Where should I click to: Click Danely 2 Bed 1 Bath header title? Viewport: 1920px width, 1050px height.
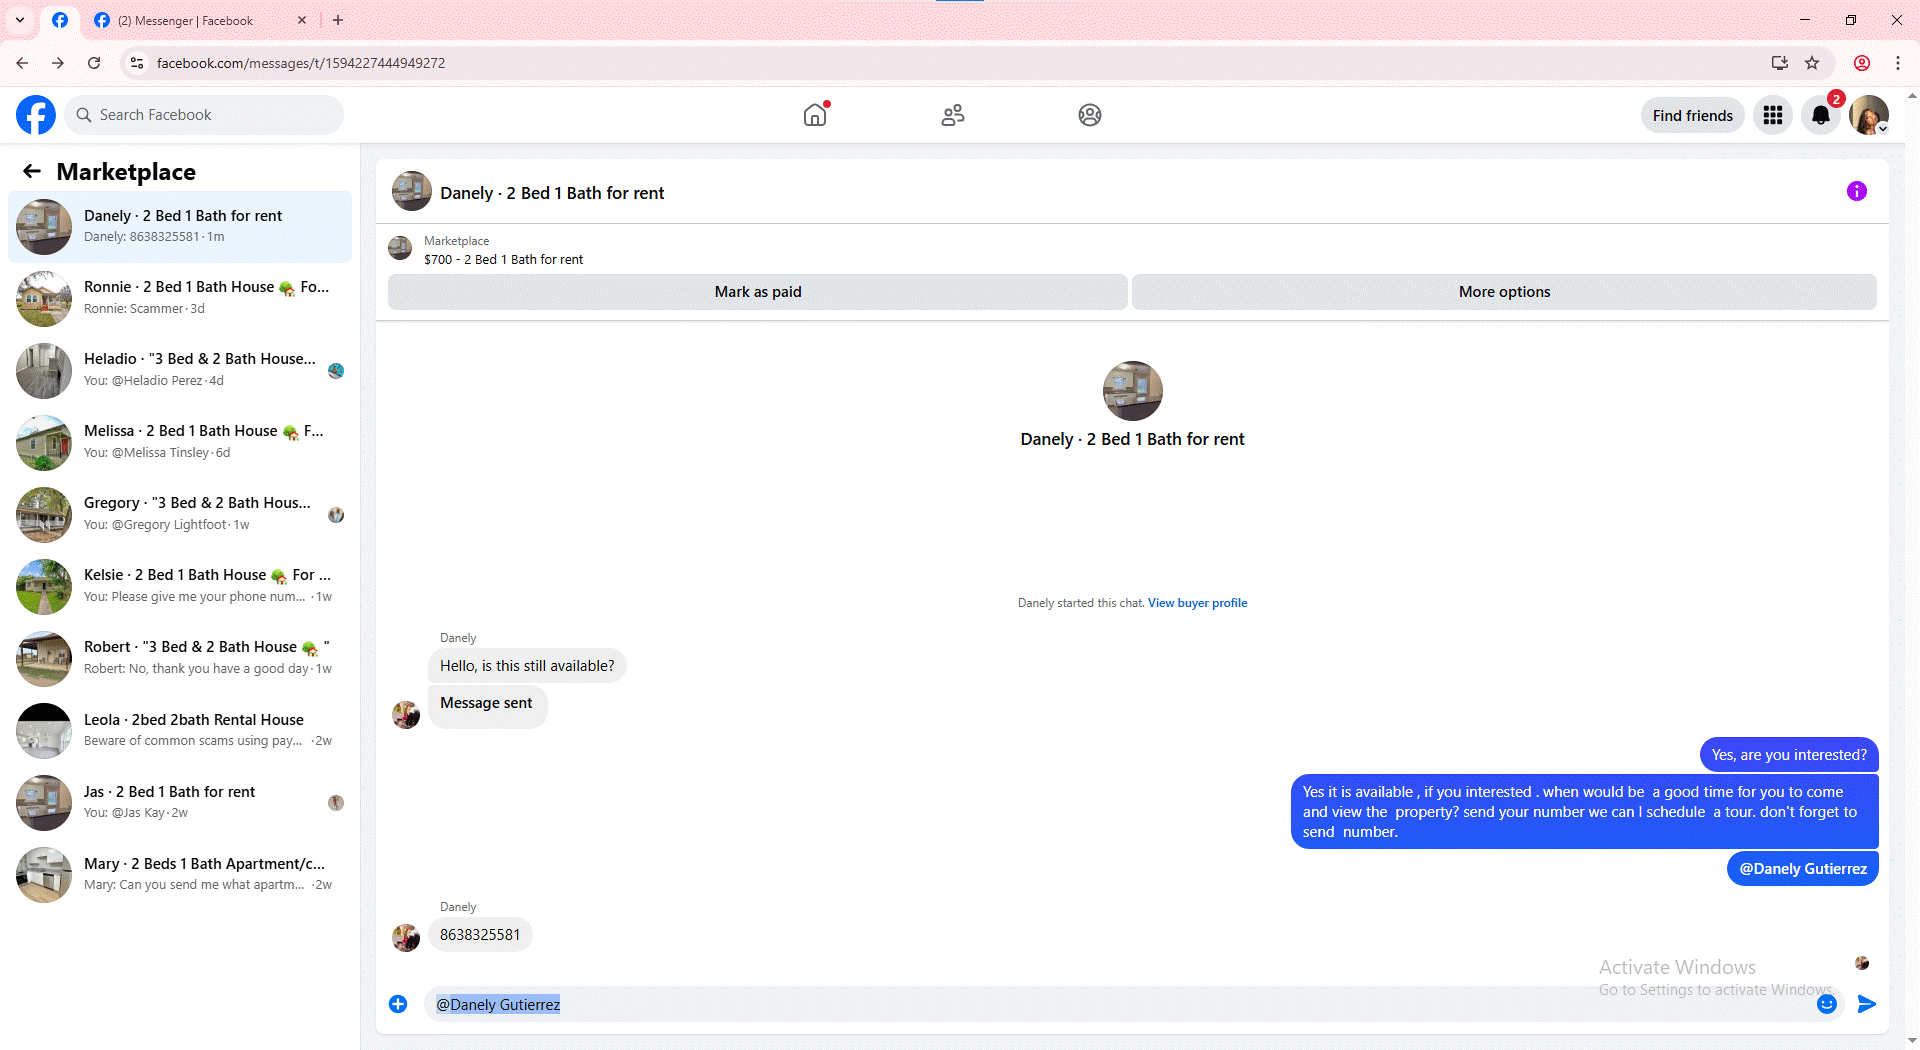tap(552, 193)
